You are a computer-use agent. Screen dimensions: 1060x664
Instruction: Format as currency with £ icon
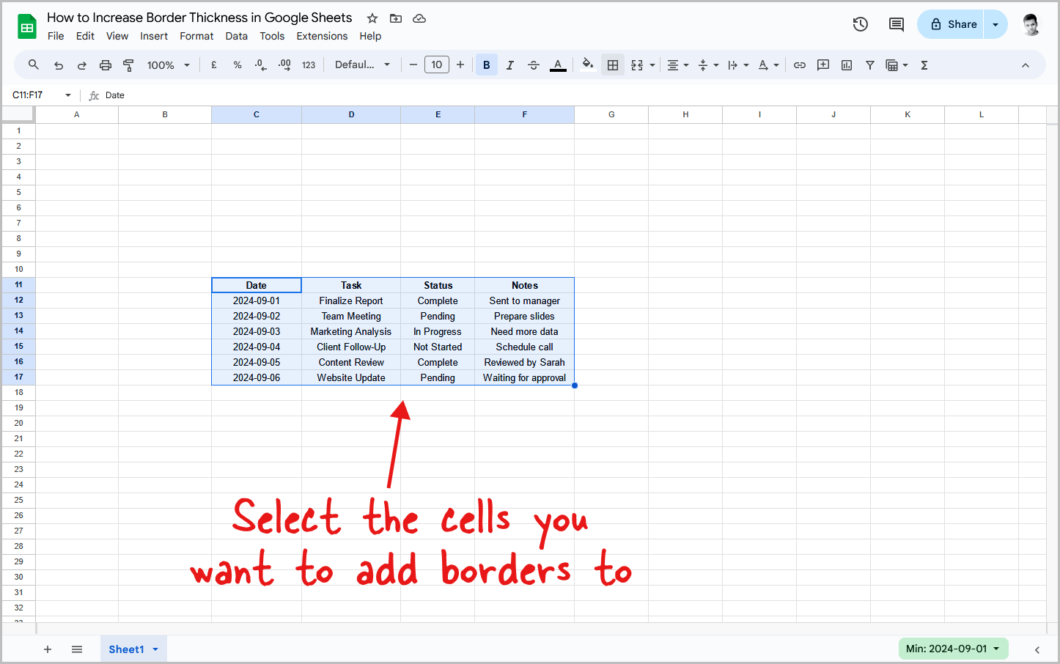tap(214, 65)
